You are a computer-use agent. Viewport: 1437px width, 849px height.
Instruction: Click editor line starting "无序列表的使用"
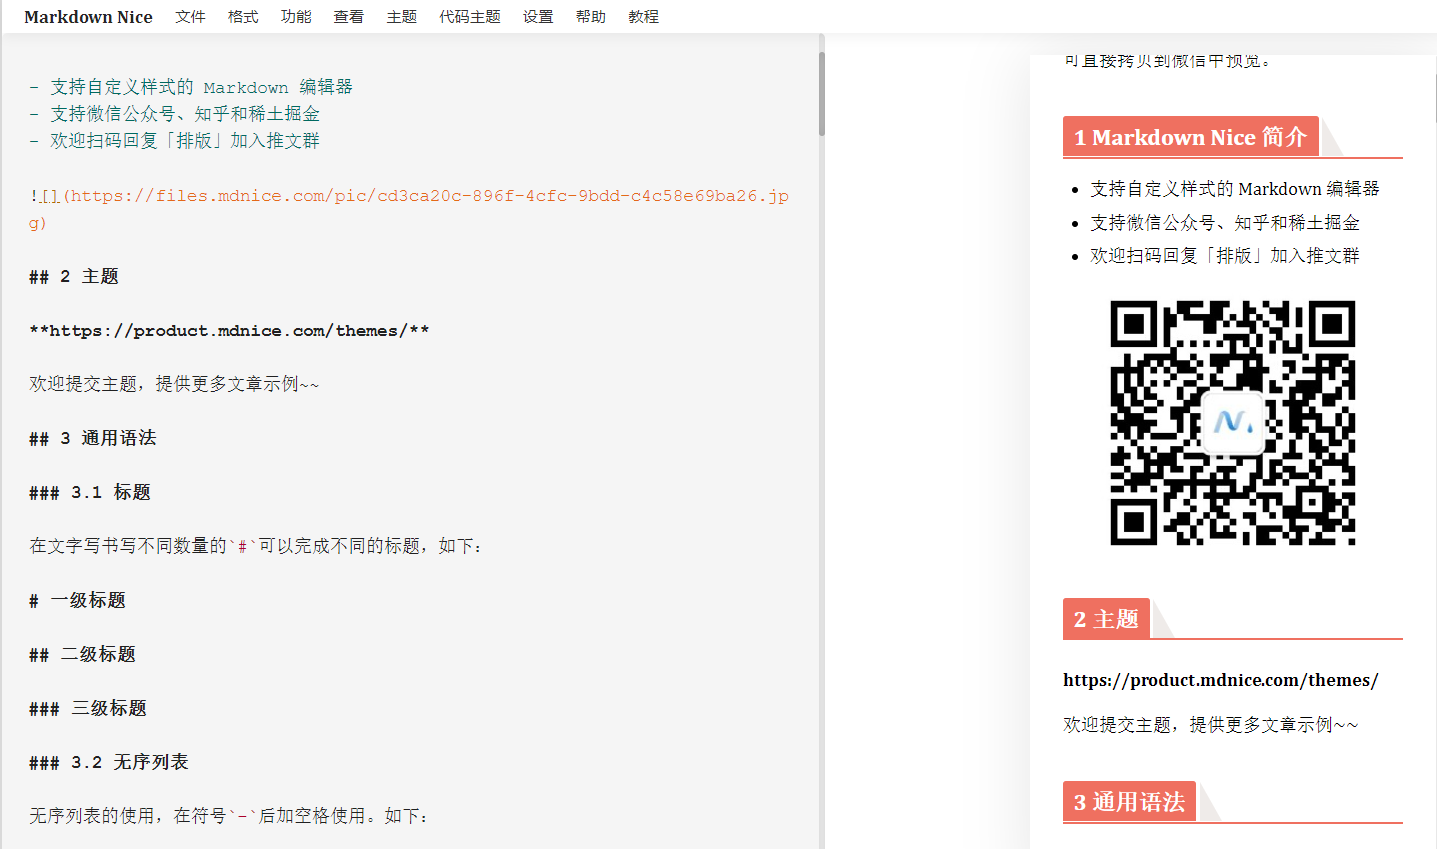tap(229, 817)
